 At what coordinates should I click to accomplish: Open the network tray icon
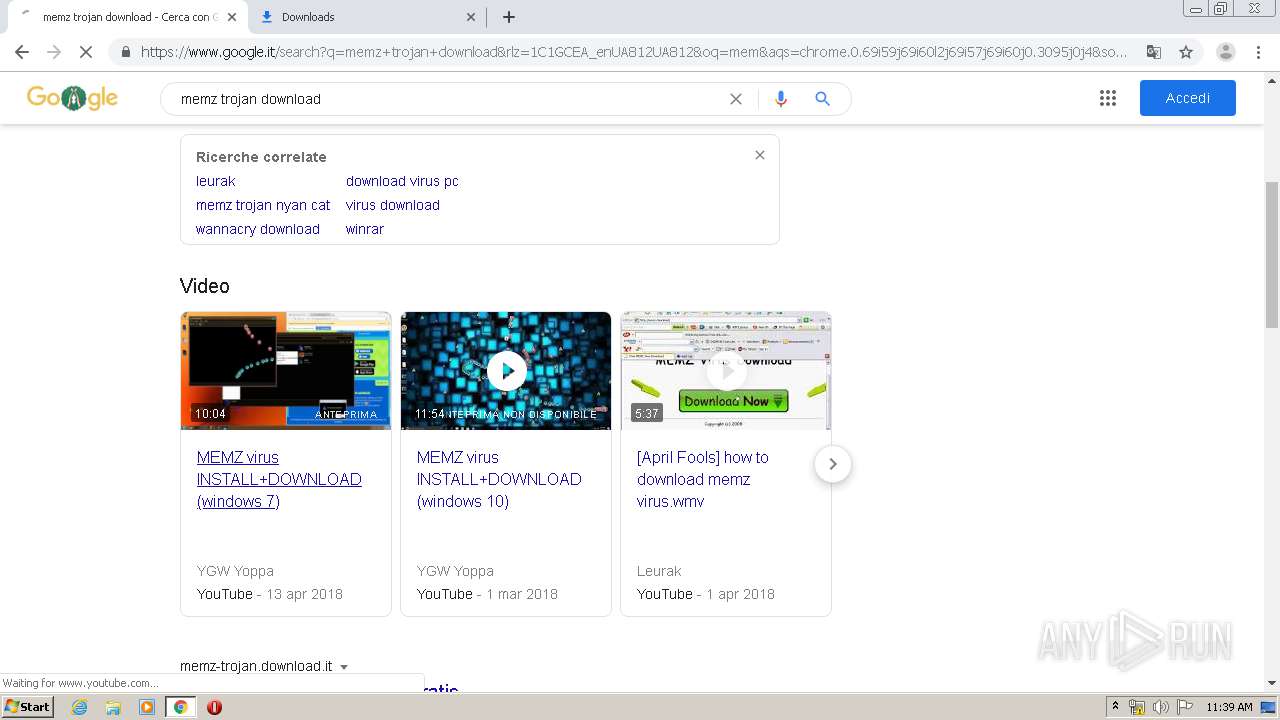(x=1137, y=707)
